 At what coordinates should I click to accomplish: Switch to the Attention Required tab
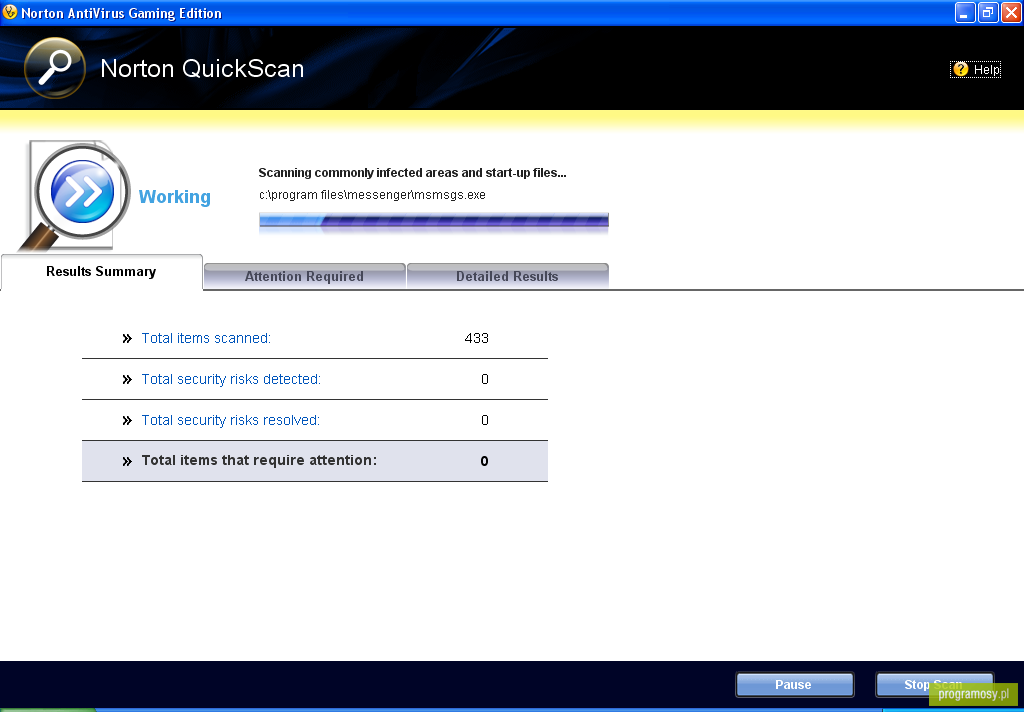[x=304, y=276]
